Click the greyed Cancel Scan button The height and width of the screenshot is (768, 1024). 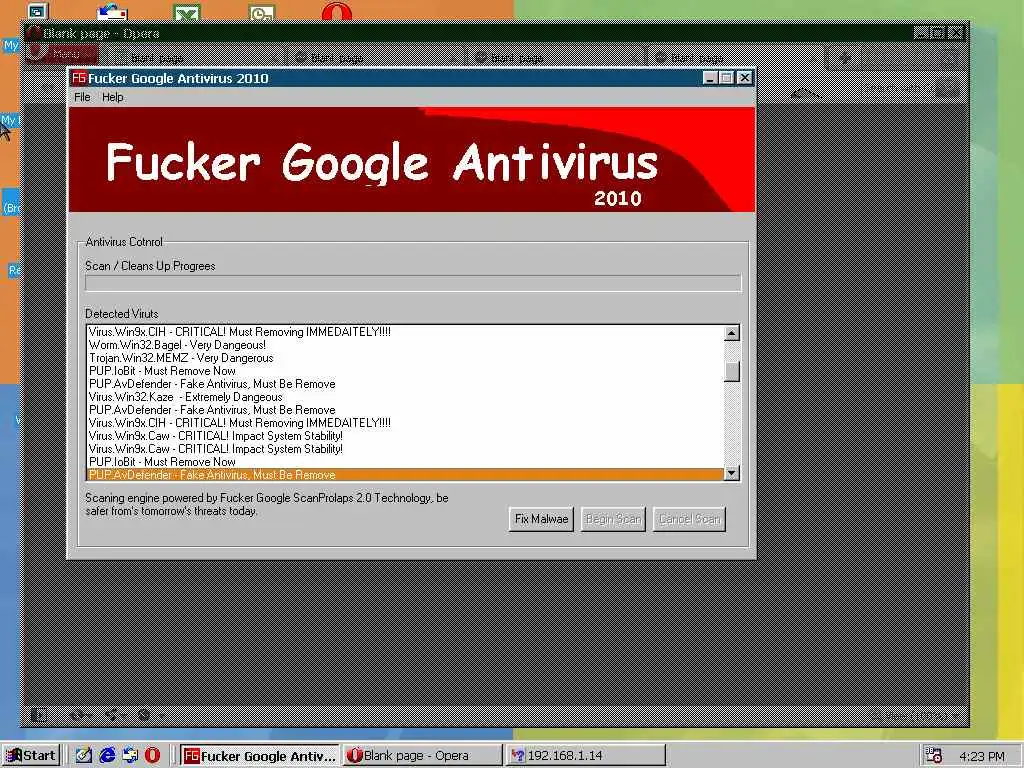point(689,519)
